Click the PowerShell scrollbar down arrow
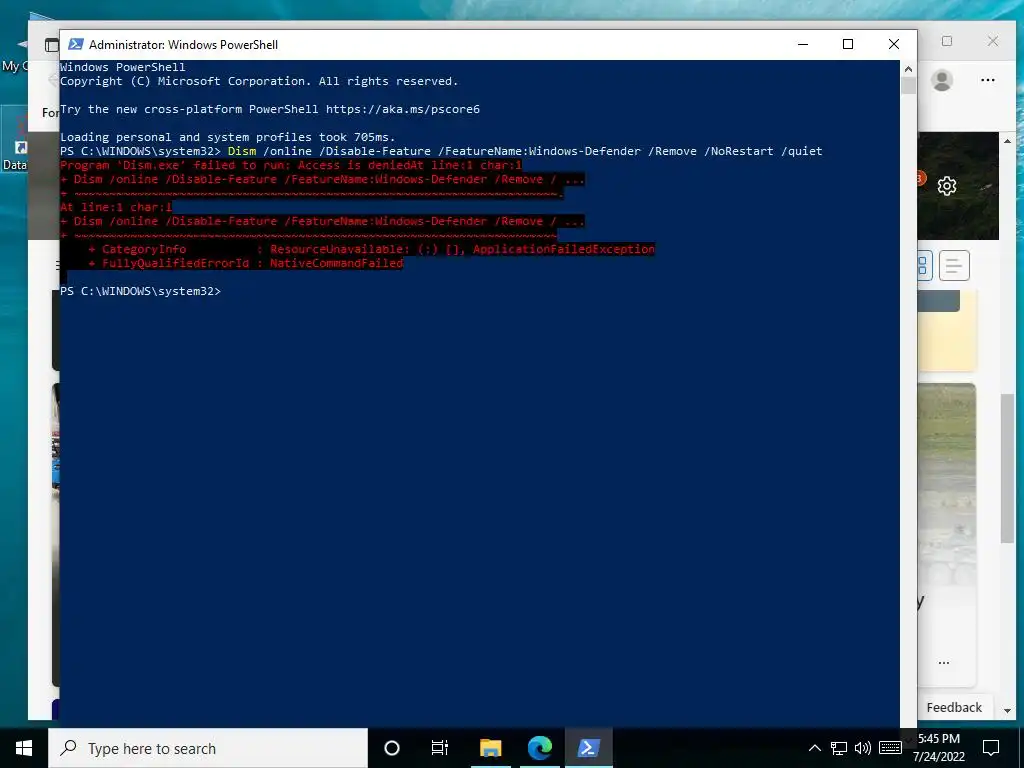The image size is (1024, 768). click(908, 739)
